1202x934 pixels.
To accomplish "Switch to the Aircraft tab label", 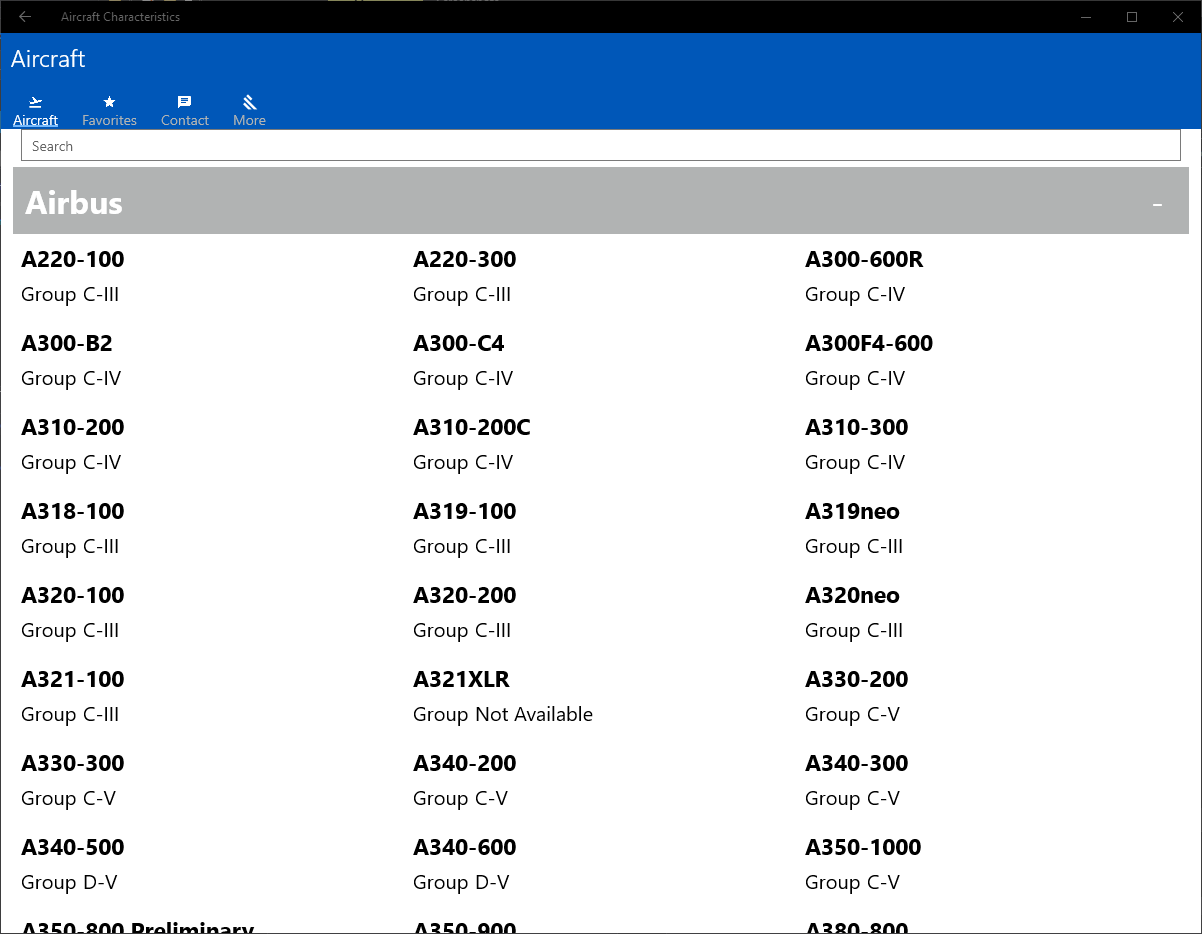I will [x=35, y=120].
